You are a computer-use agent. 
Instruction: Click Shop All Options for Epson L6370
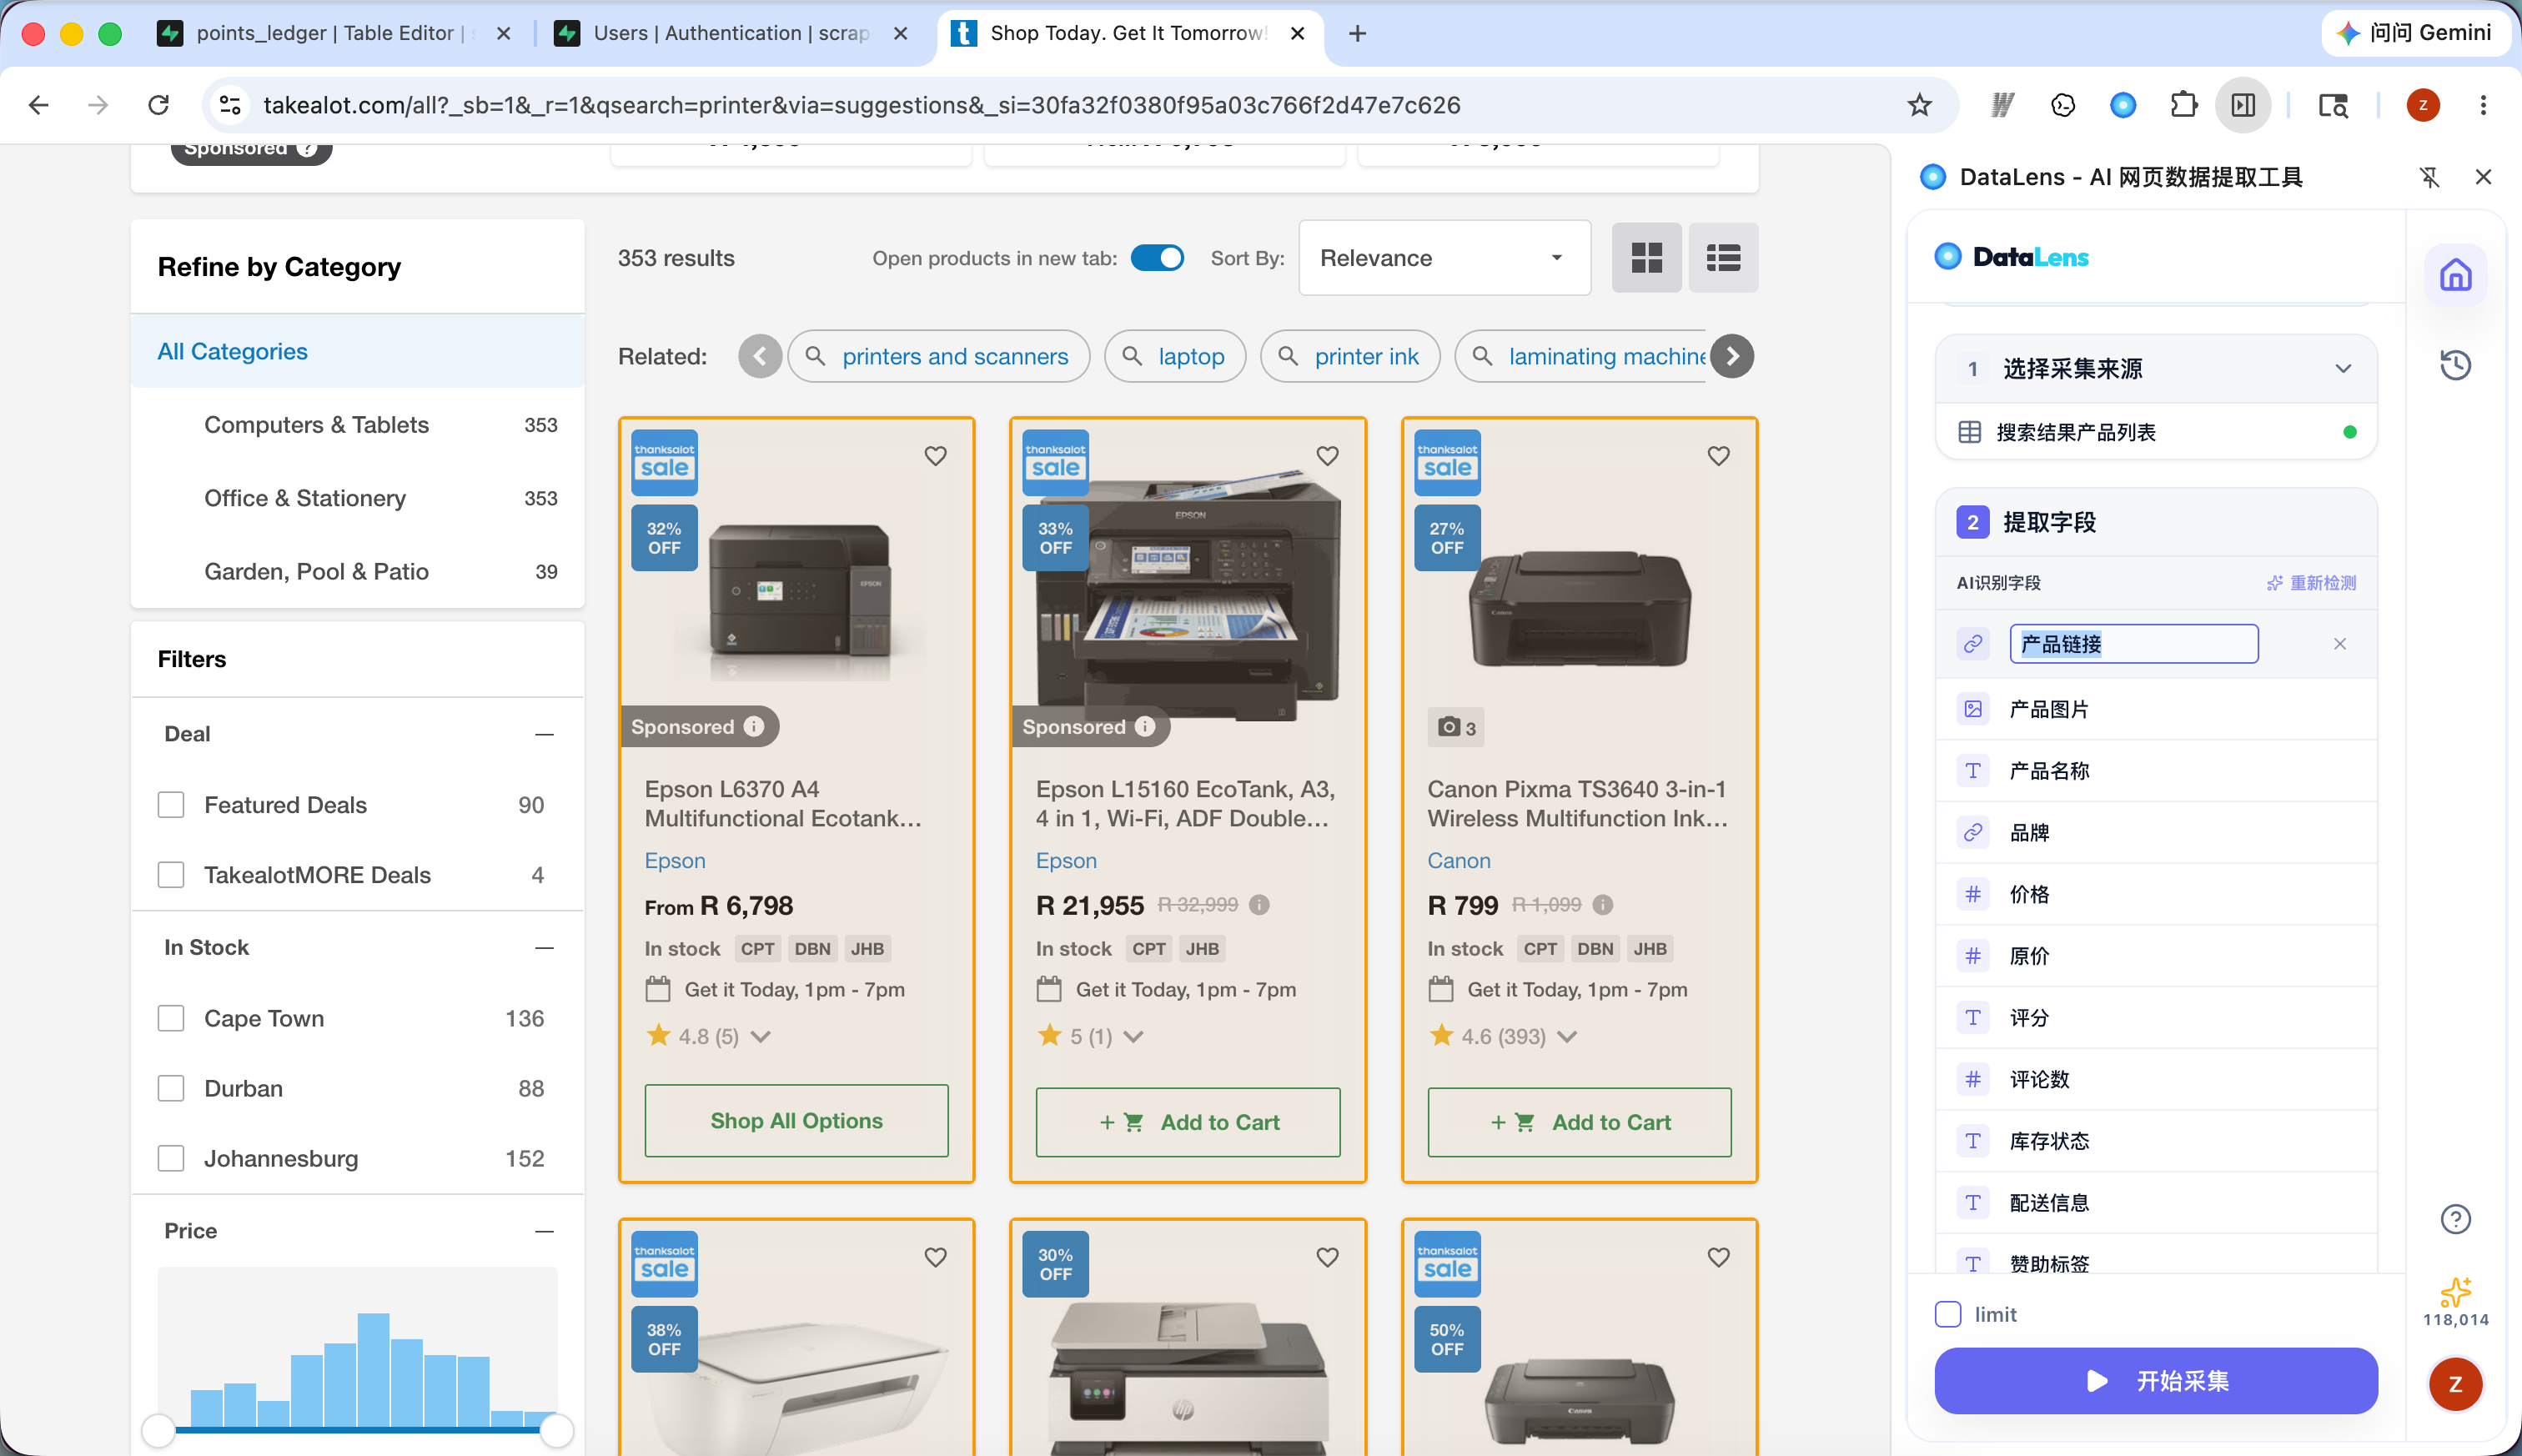796,1121
